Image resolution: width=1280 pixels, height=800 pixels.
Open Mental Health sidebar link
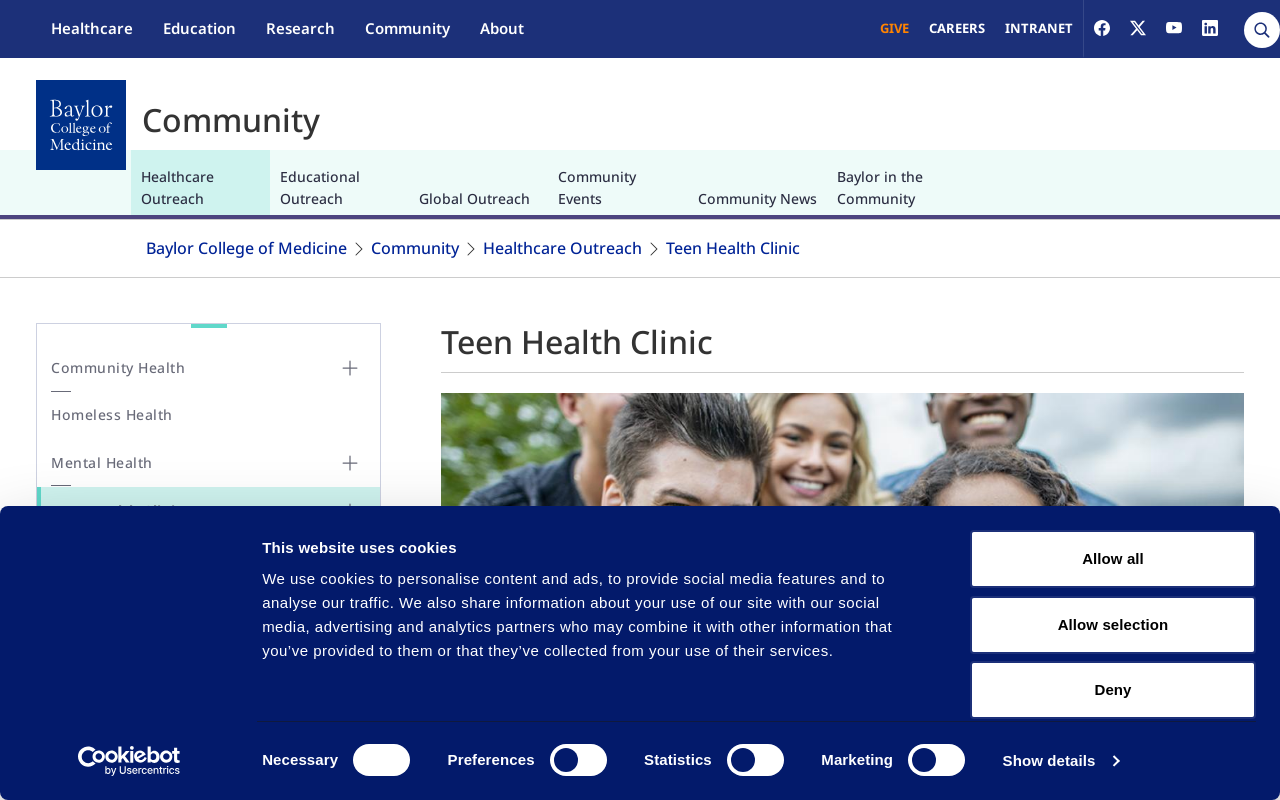[x=102, y=463]
